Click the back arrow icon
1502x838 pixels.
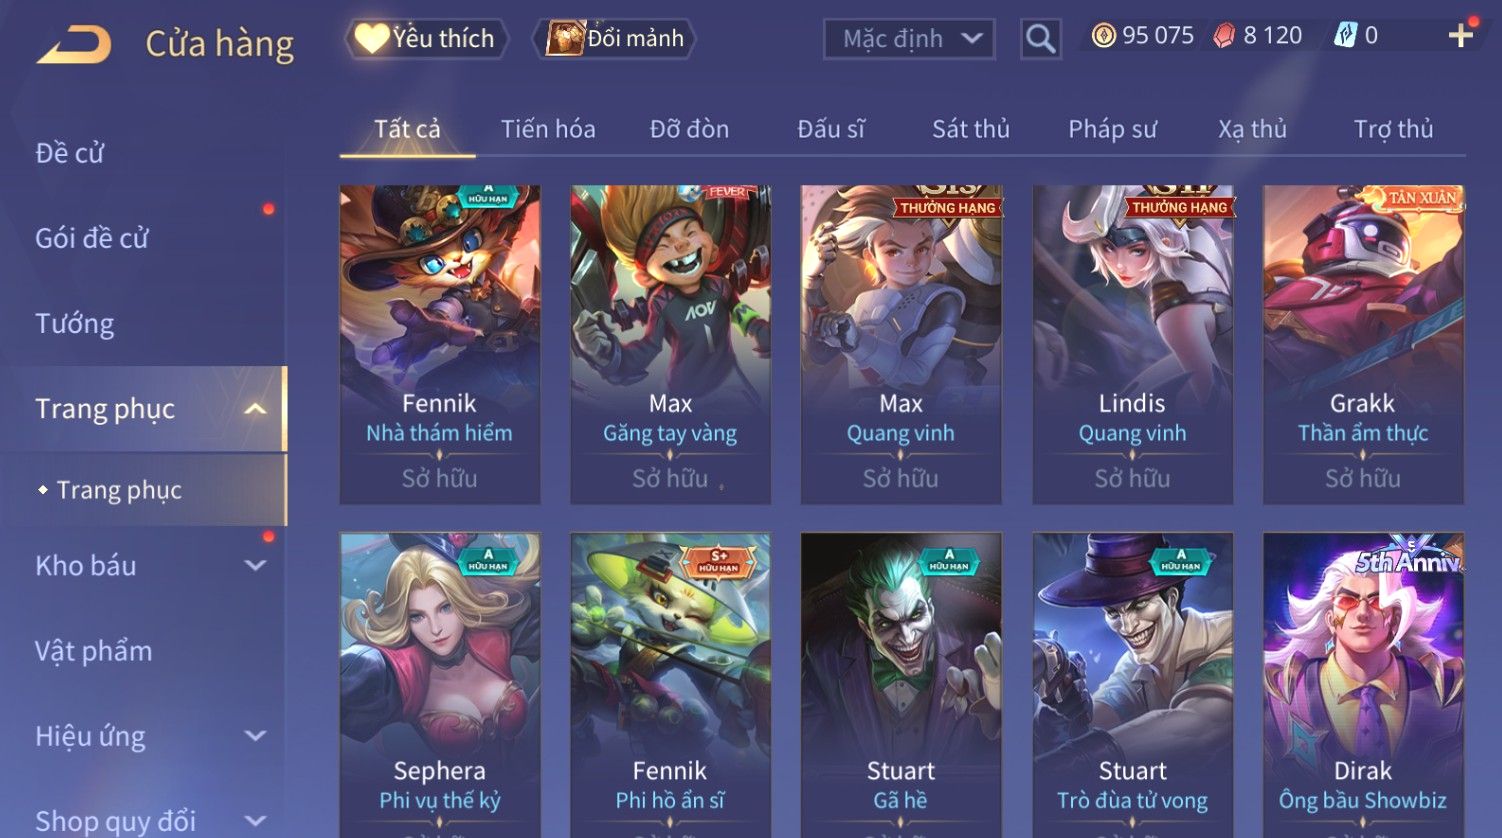74,45
